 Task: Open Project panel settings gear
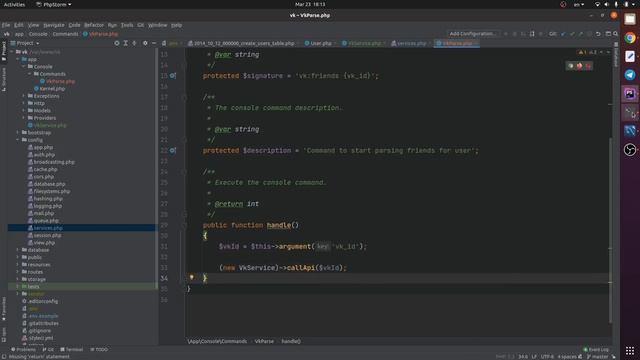145,43
